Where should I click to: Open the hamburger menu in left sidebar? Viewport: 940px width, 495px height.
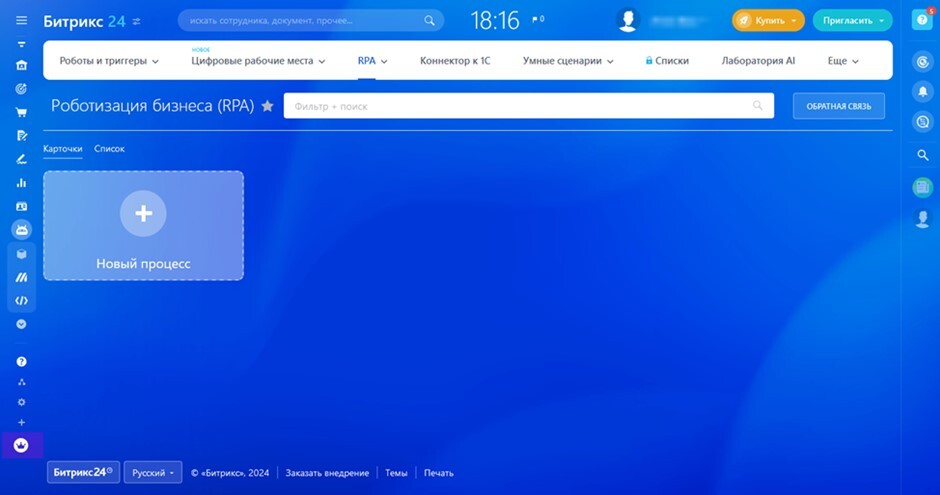[22, 20]
